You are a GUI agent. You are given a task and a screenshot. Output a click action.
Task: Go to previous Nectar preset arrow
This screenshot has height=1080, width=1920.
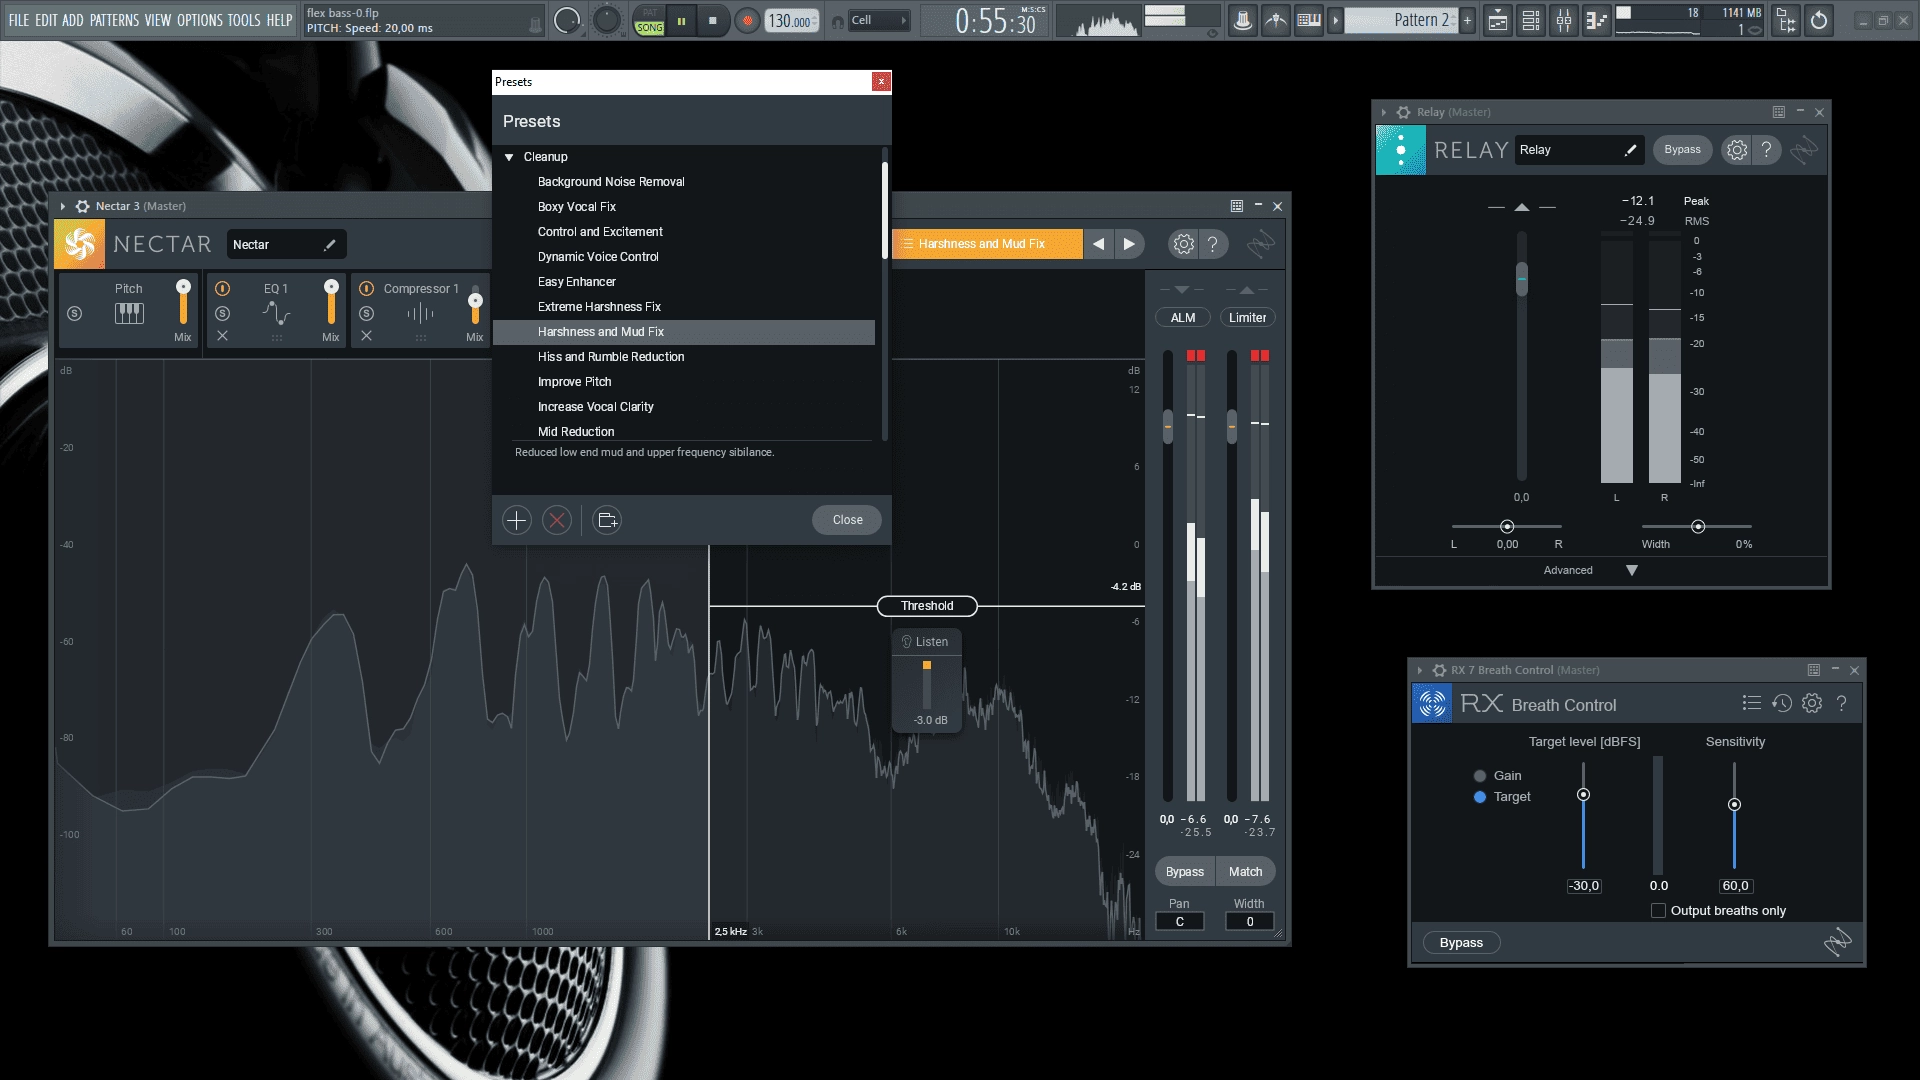(1098, 244)
